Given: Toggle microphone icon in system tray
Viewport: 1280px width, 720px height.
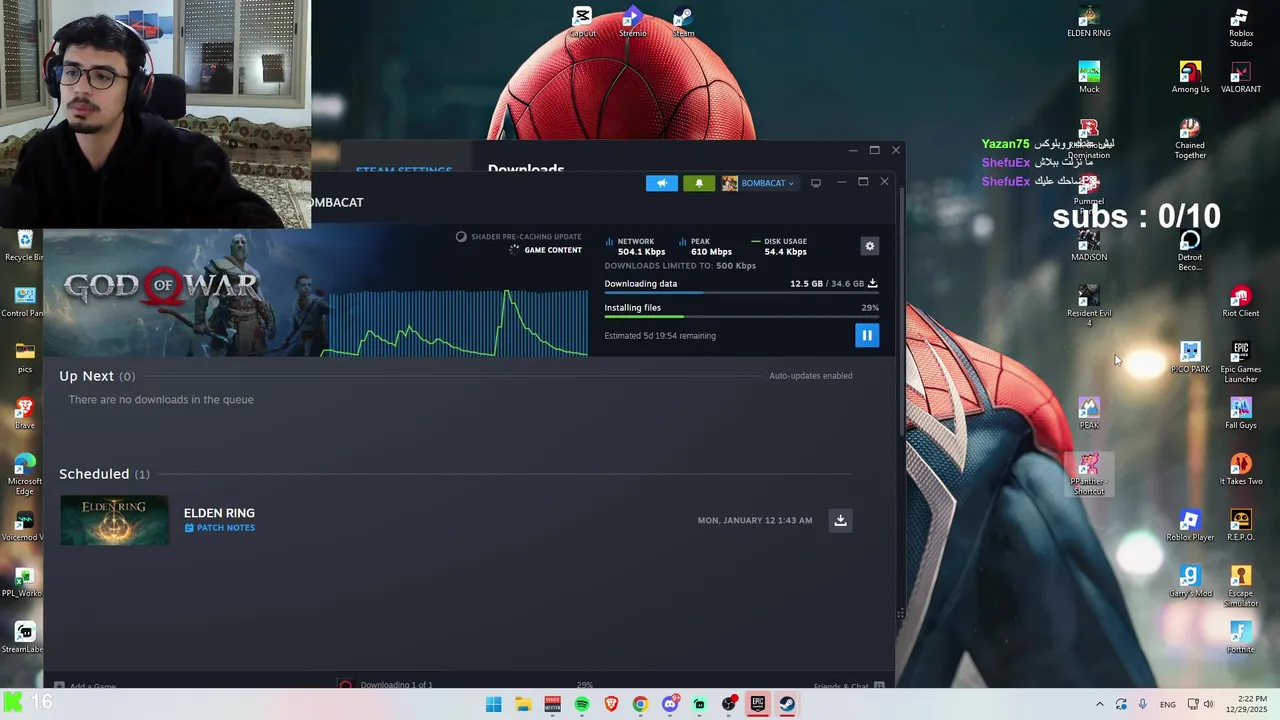Looking at the screenshot, I should tap(1142, 704).
